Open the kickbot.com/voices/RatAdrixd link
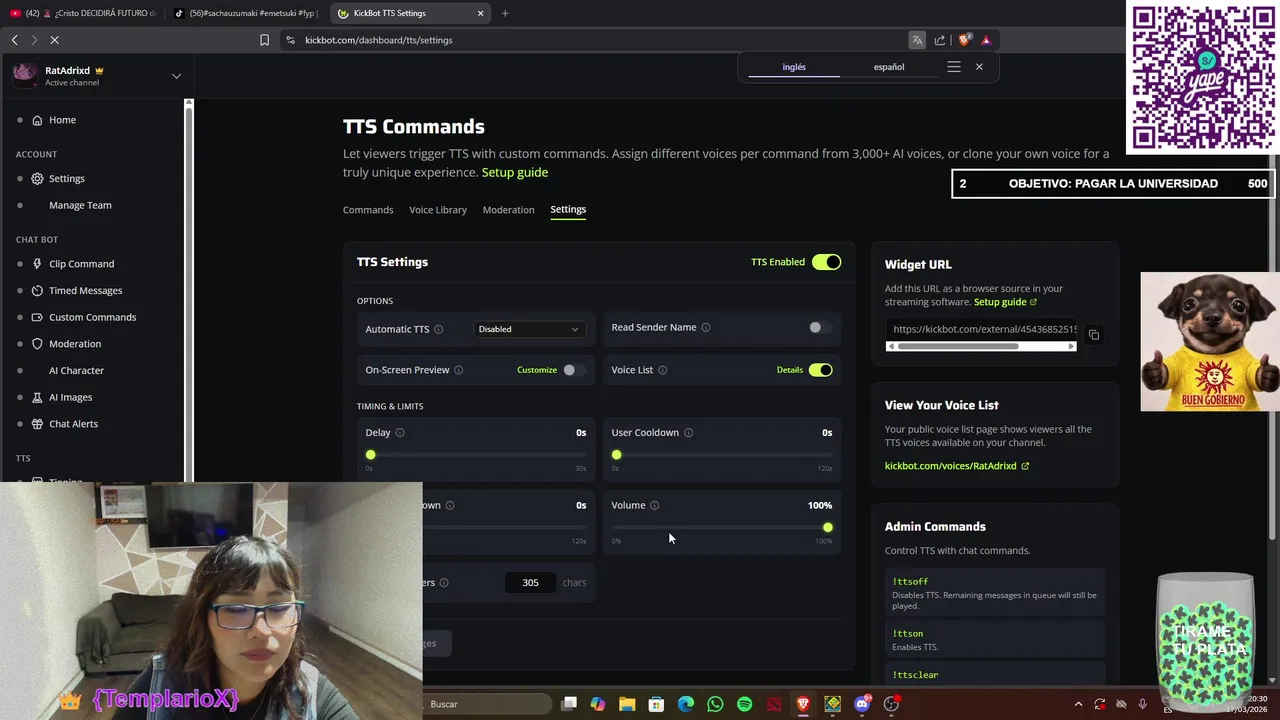Image resolution: width=1280 pixels, height=720 pixels. point(956,466)
